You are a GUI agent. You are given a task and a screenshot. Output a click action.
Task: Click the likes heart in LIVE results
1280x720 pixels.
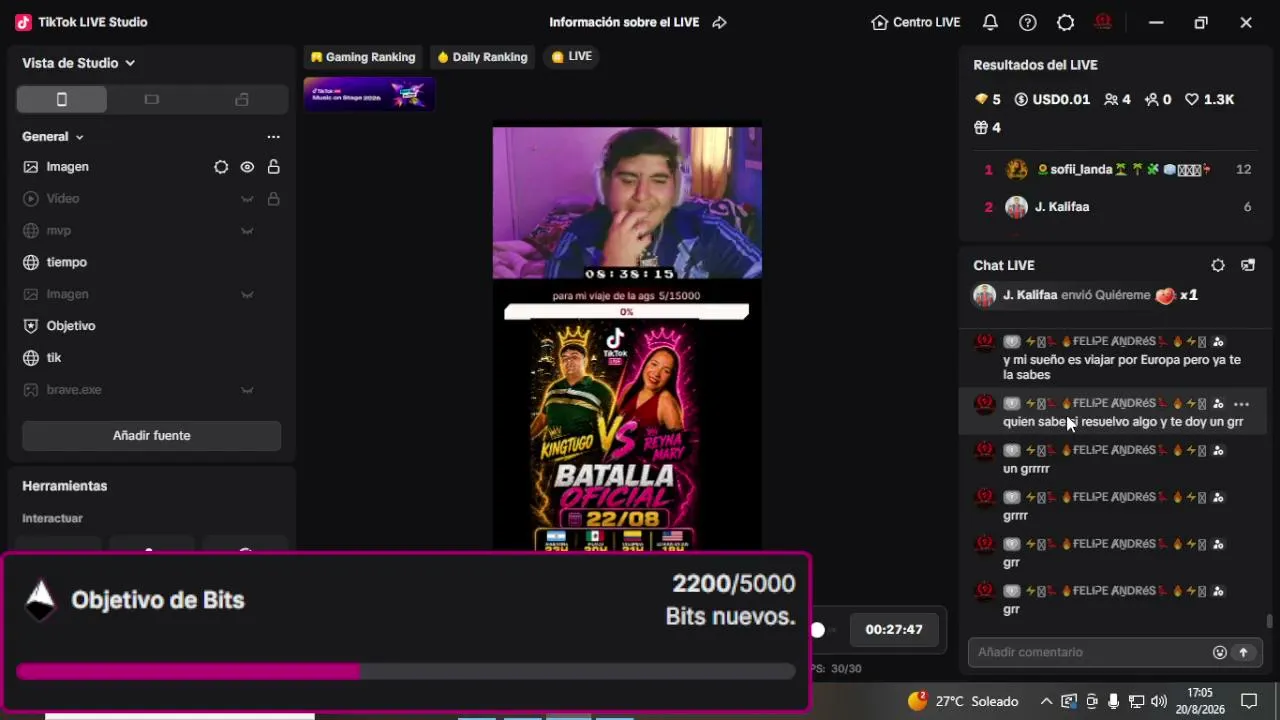coord(1209,100)
